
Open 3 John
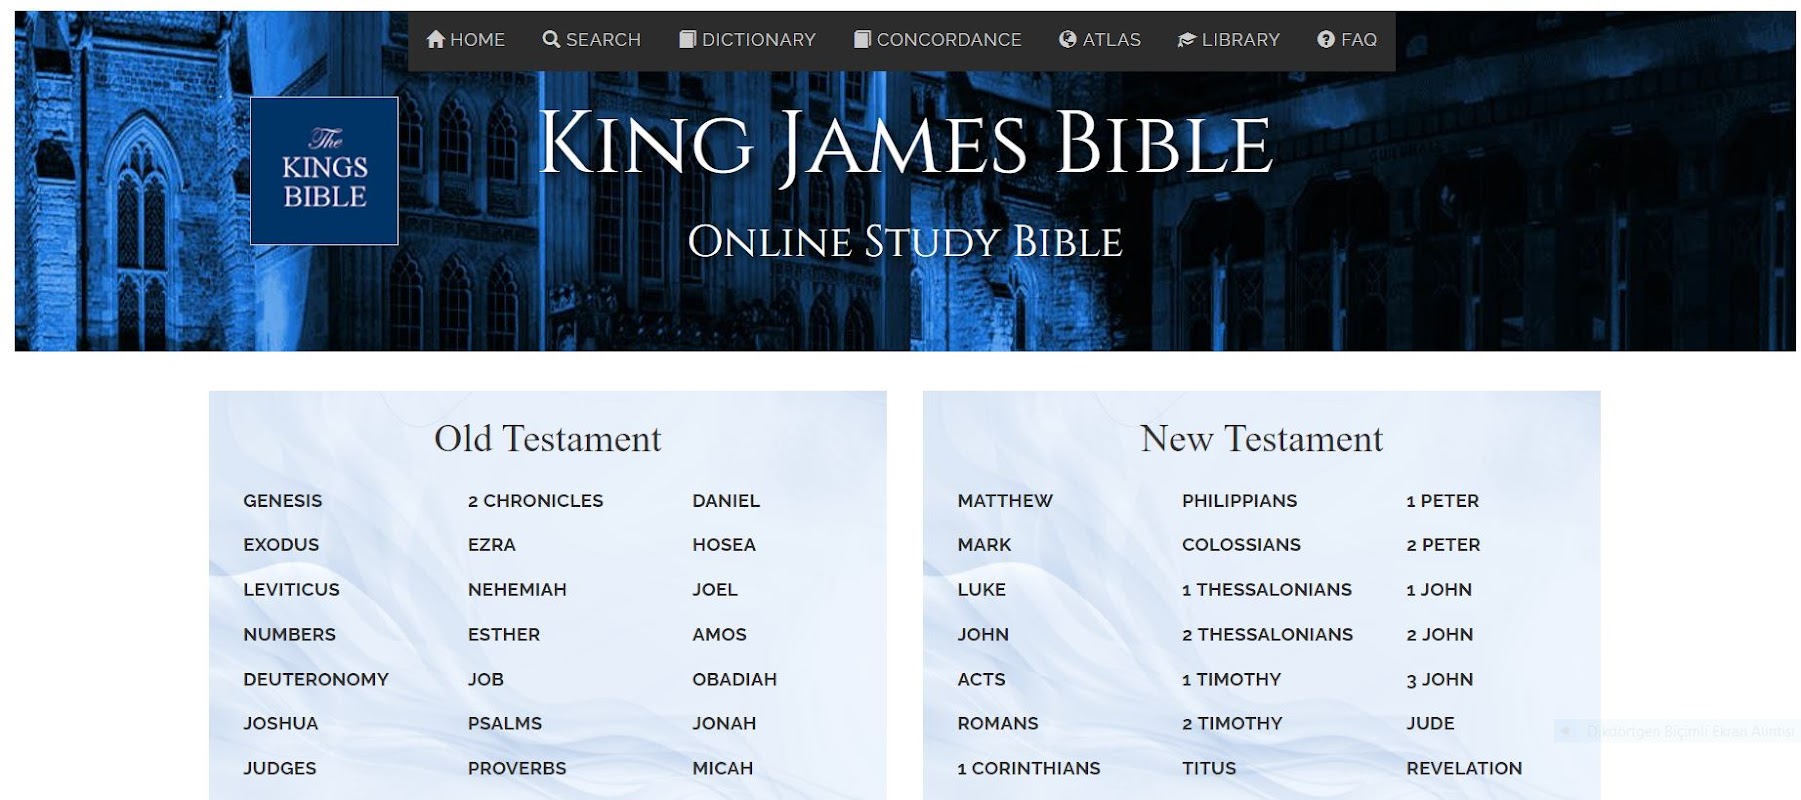click(x=1440, y=680)
